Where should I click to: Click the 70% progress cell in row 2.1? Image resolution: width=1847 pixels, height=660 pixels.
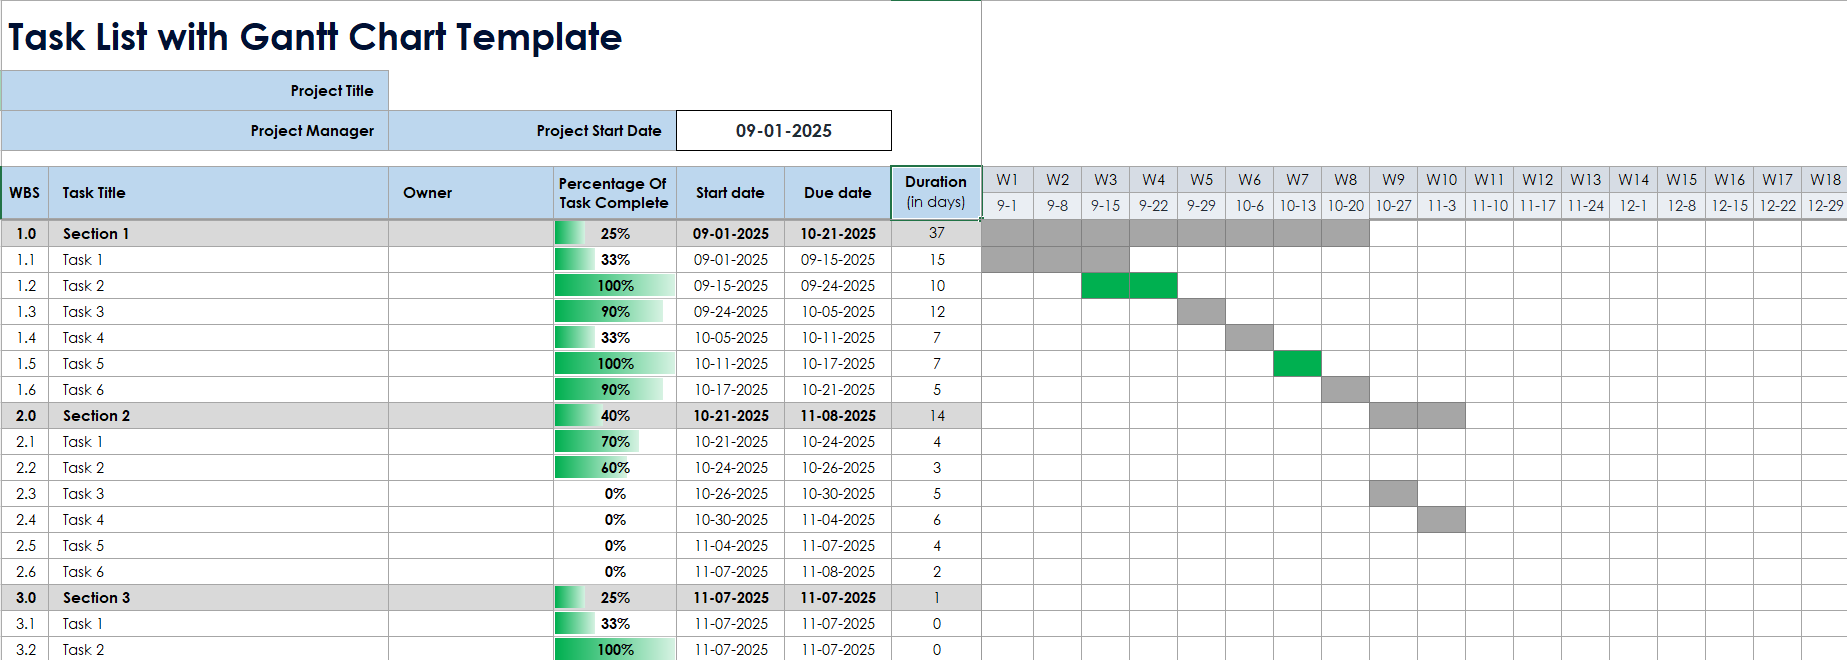615,441
